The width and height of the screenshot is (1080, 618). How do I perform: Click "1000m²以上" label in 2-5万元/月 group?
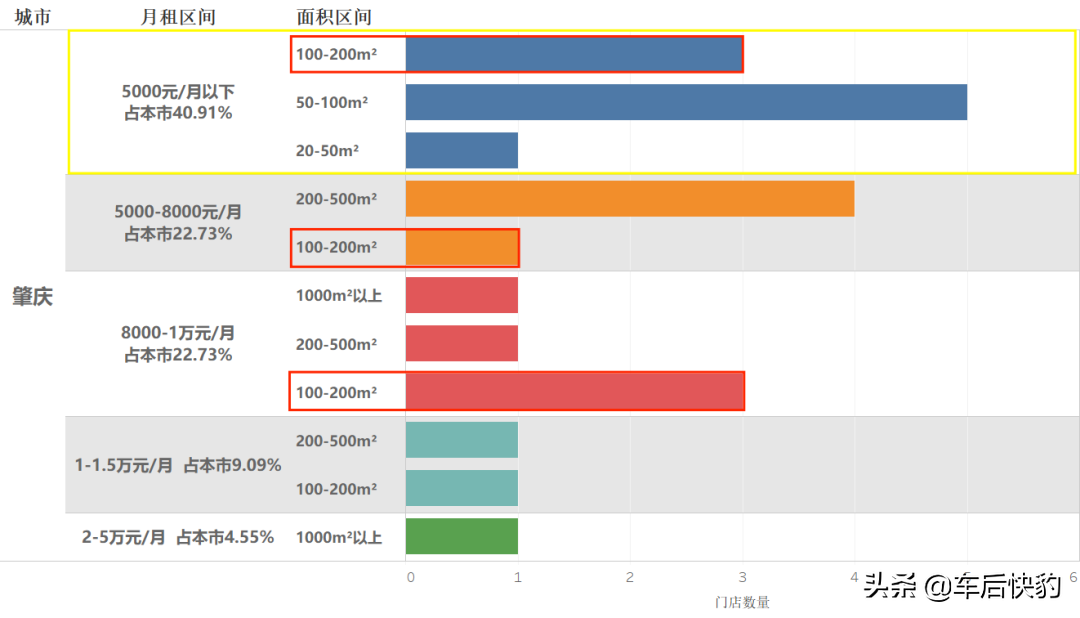point(339,537)
